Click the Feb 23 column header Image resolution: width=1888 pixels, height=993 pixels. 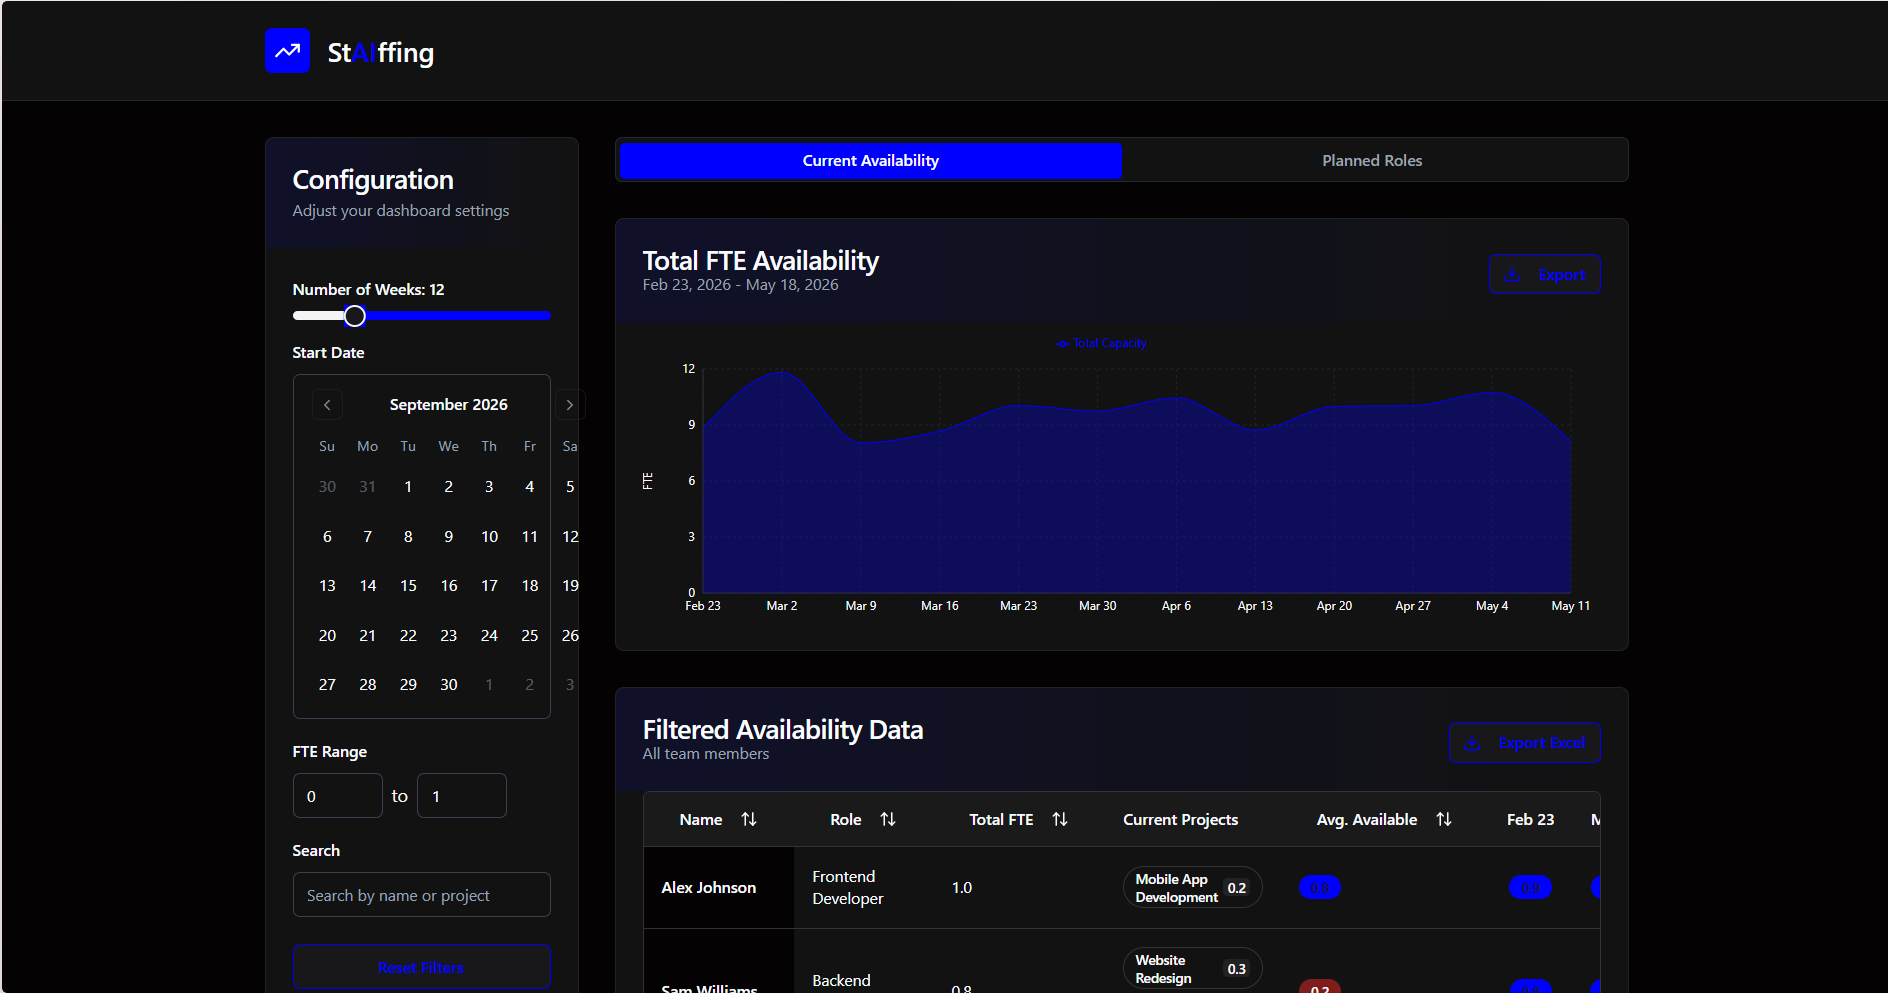1530,820
